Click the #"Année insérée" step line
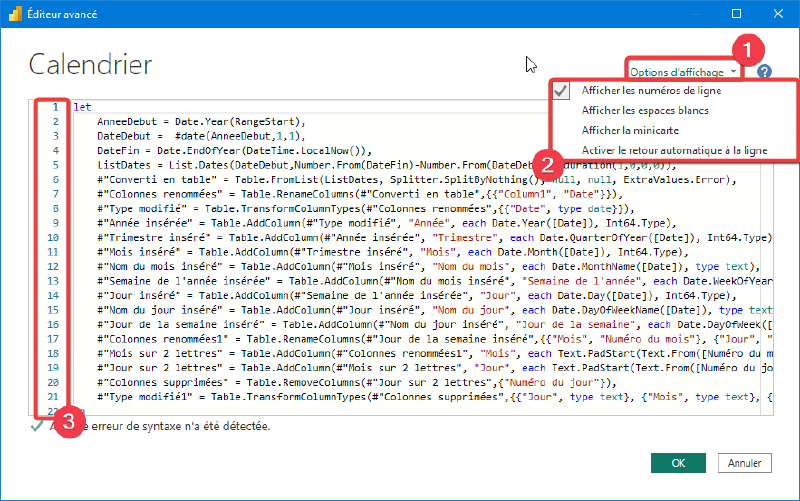The width and height of the screenshot is (800, 501). 386,223
